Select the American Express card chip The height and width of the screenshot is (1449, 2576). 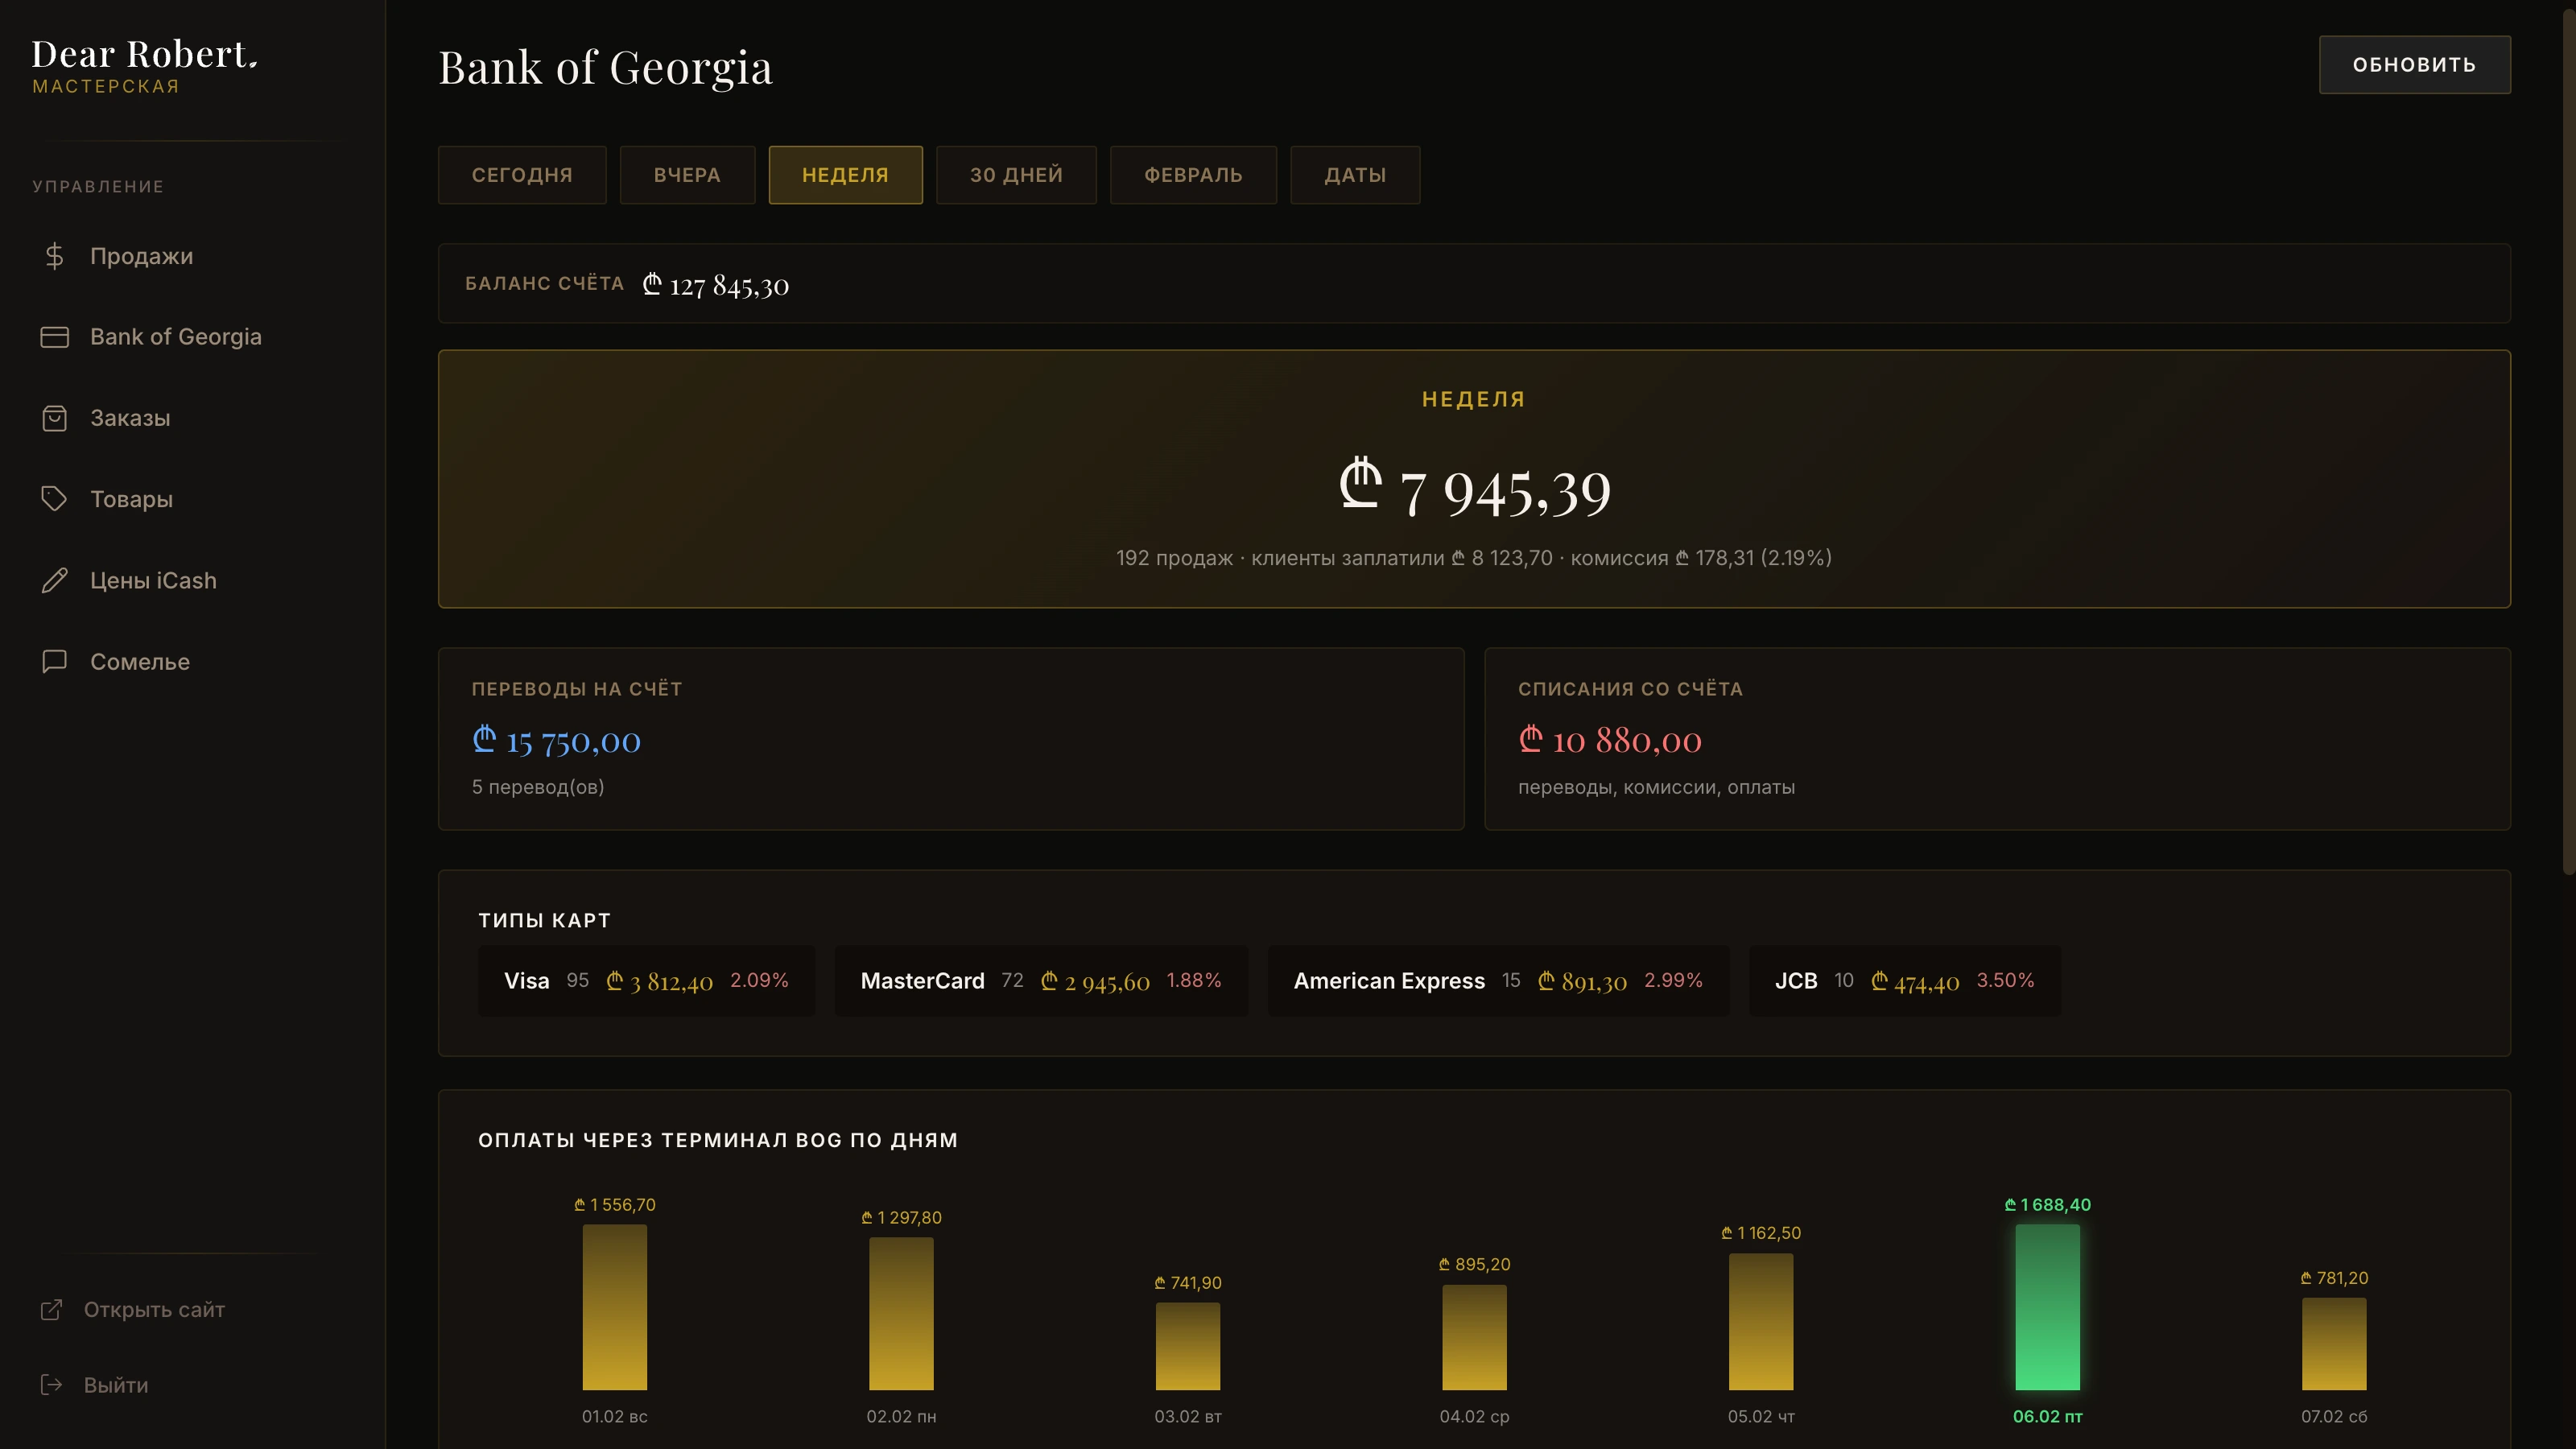coord(1497,981)
